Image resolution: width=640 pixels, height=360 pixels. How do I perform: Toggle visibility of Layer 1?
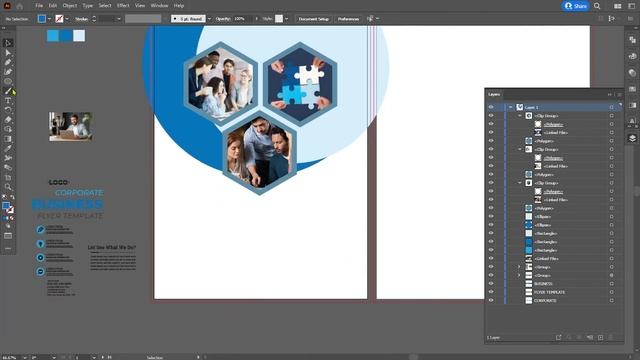pyautogui.click(x=491, y=107)
